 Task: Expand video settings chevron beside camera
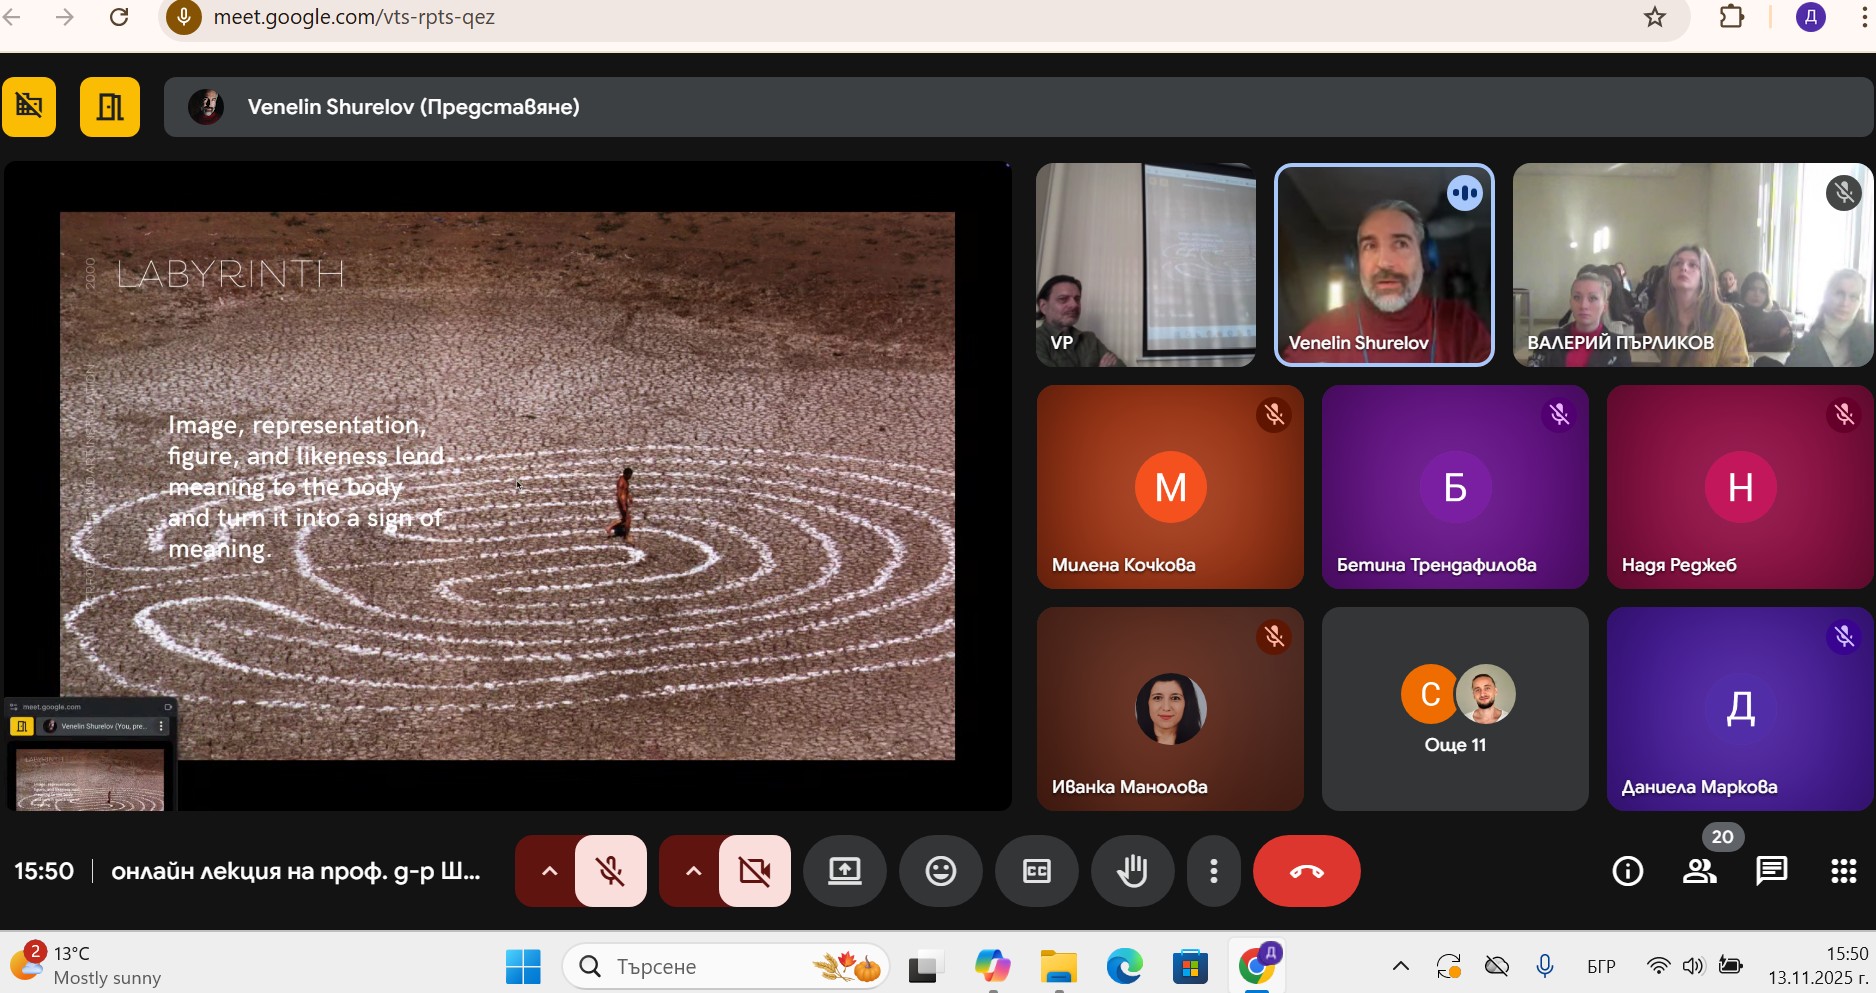(x=693, y=871)
